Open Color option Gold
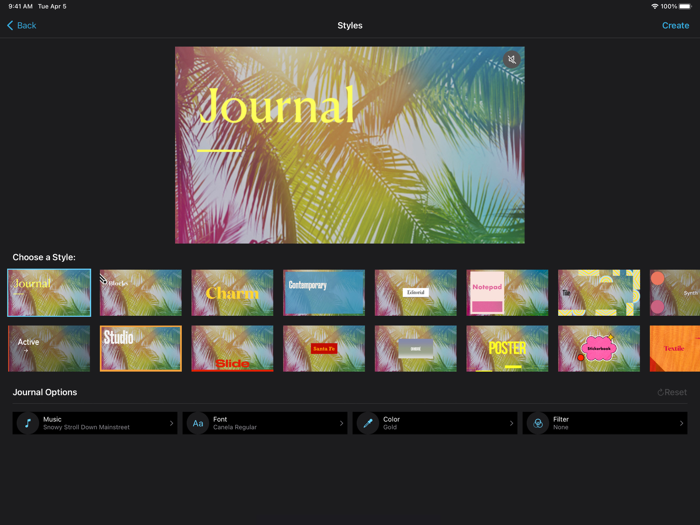 [x=435, y=423]
